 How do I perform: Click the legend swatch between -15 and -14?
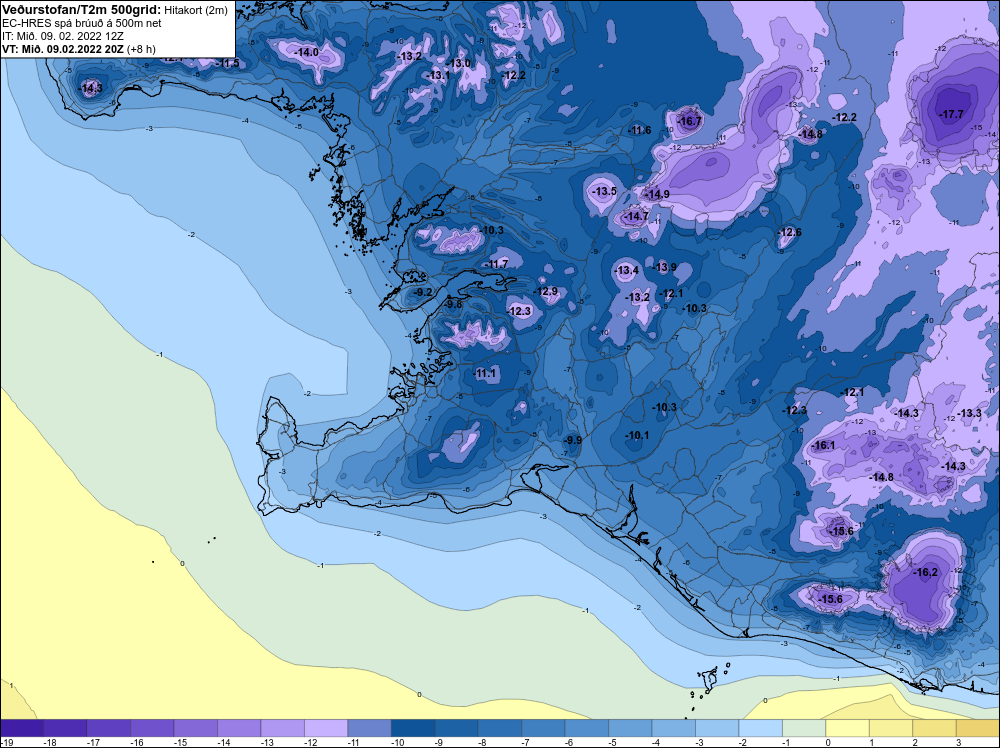point(195,728)
